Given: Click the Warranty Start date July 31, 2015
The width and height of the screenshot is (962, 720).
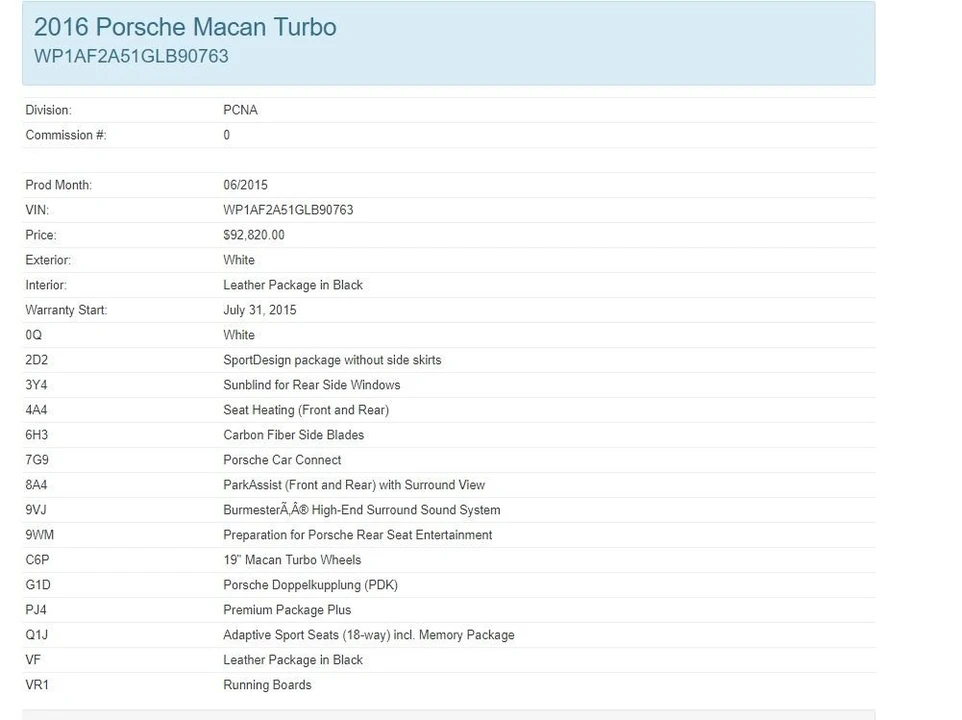Looking at the screenshot, I should [x=260, y=310].
